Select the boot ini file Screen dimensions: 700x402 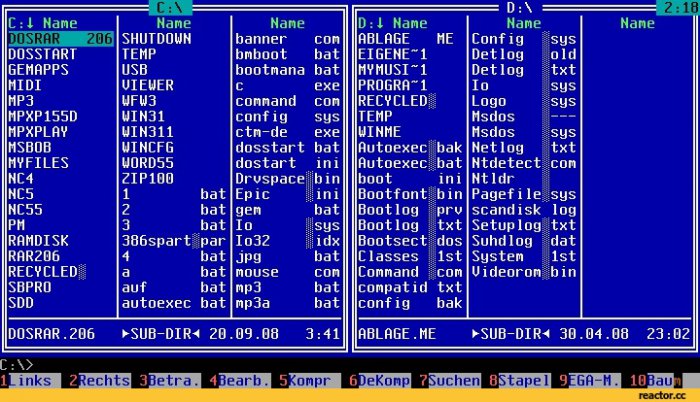pyautogui.click(x=411, y=179)
